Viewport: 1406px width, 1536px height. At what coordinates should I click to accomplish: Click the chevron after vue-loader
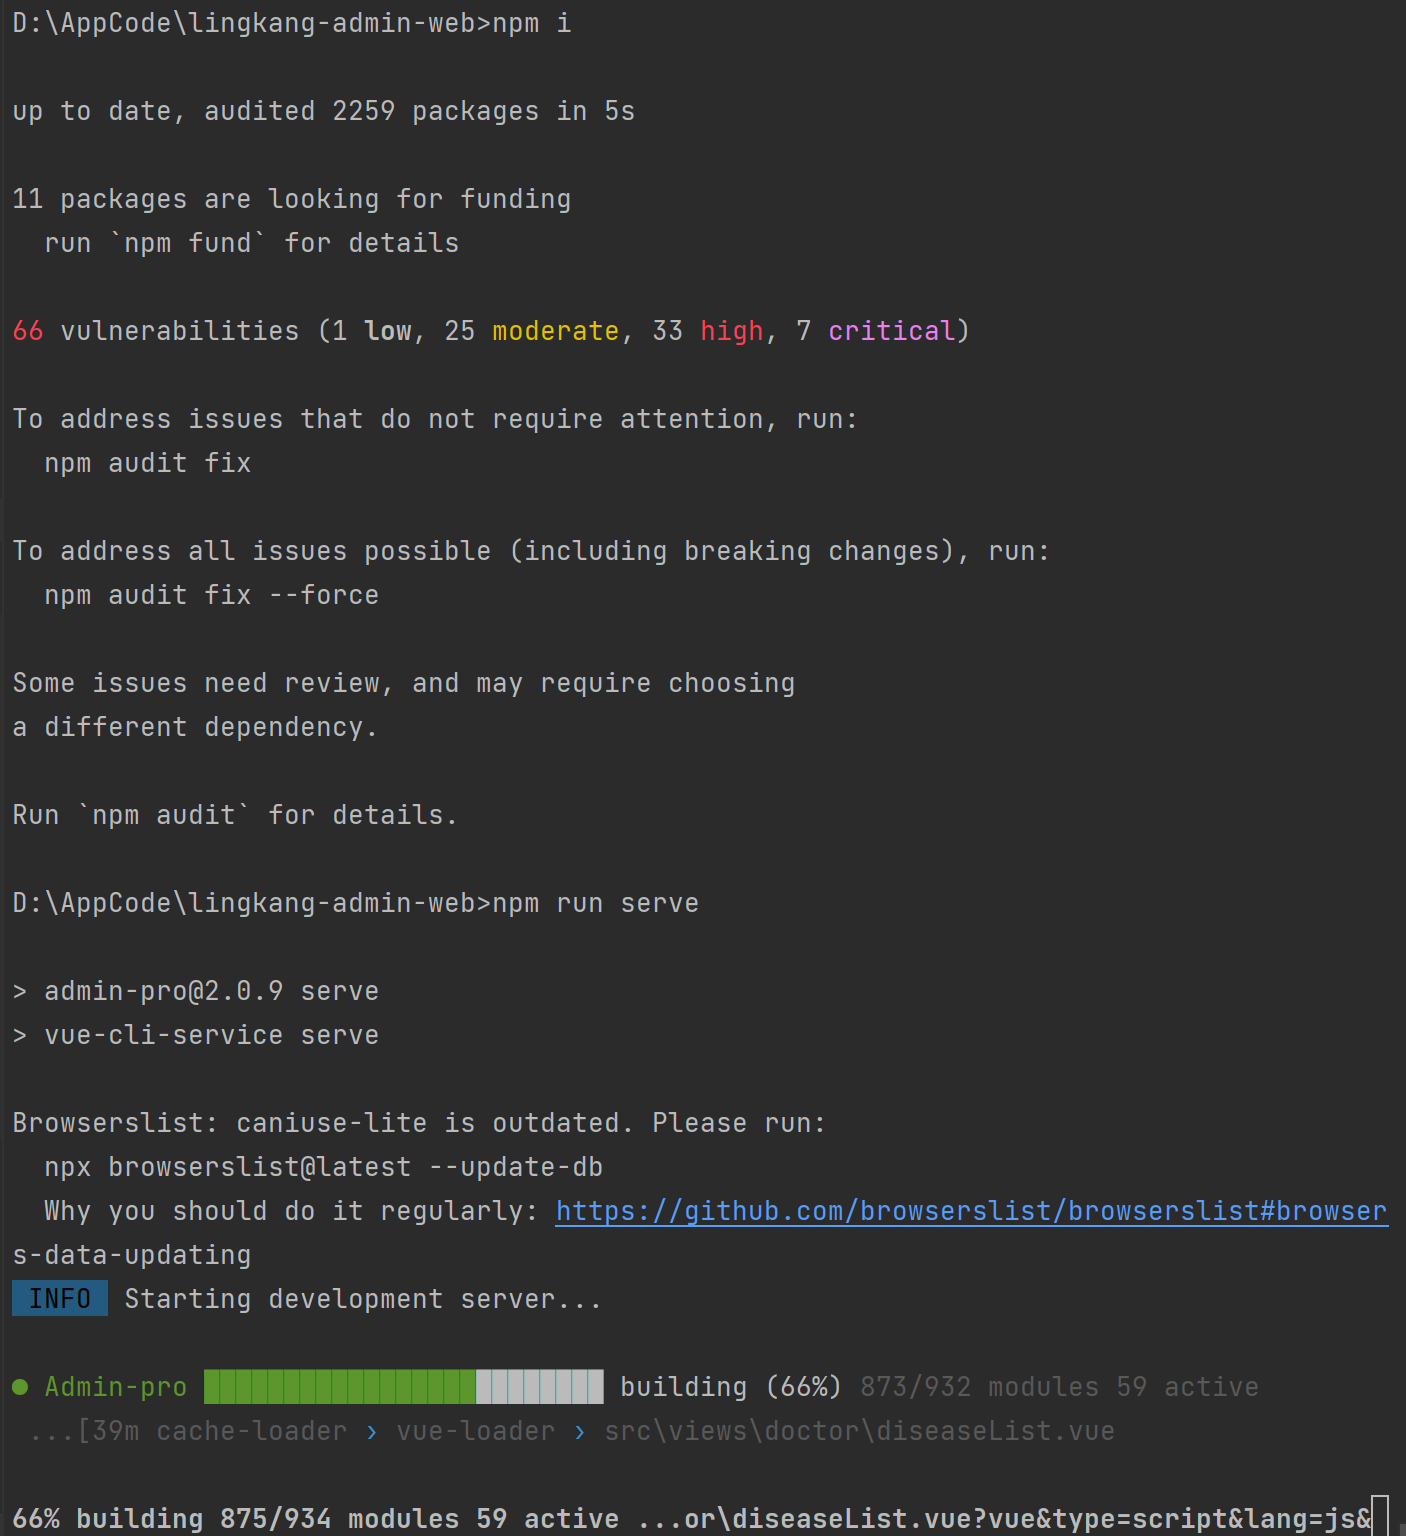pos(580,1432)
